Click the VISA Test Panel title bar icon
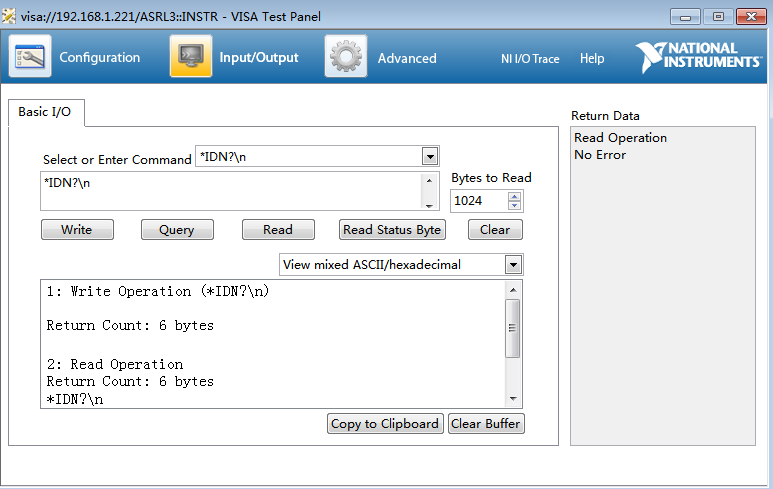This screenshot has height=489, width=773. click(x=9, y=16)
